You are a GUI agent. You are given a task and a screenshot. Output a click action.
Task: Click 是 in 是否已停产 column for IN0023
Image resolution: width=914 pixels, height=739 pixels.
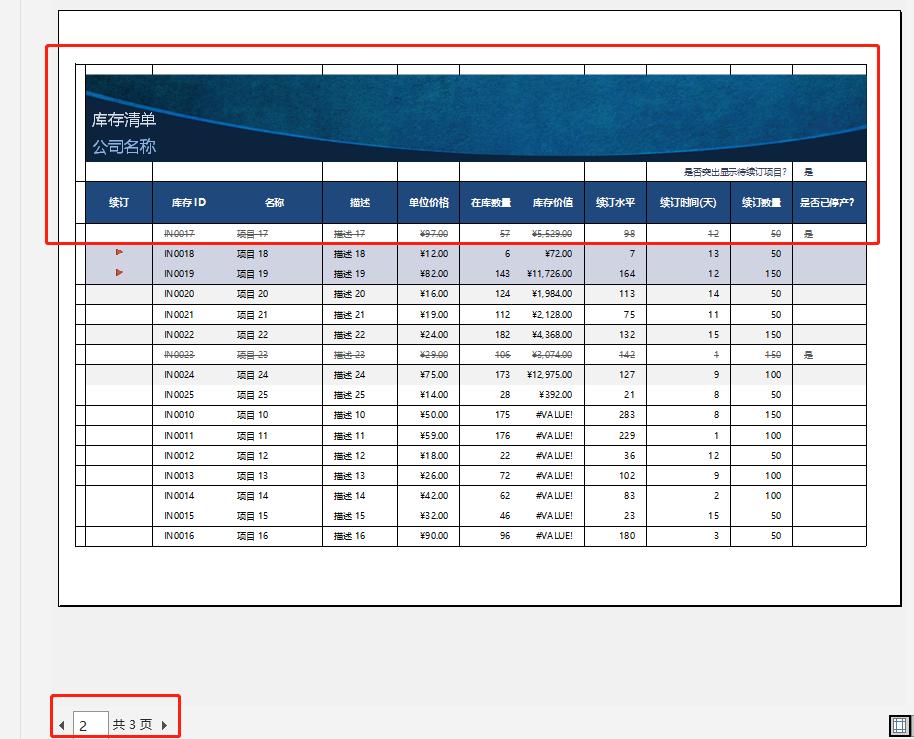tap(807, 354)
